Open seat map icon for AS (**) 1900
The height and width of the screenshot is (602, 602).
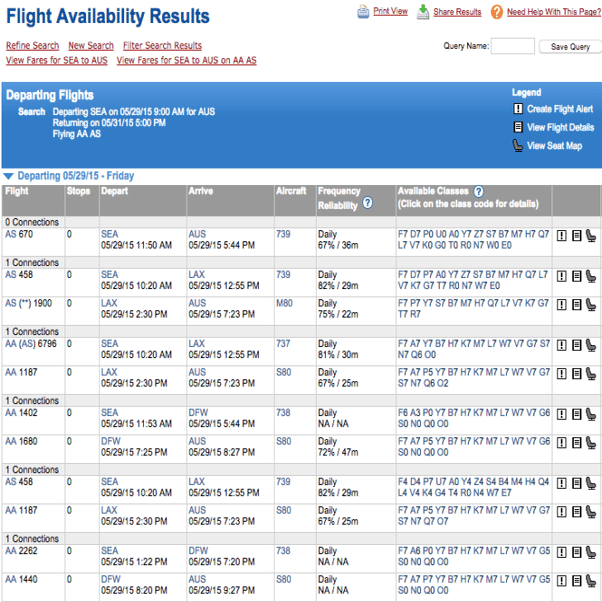point(590,303)
